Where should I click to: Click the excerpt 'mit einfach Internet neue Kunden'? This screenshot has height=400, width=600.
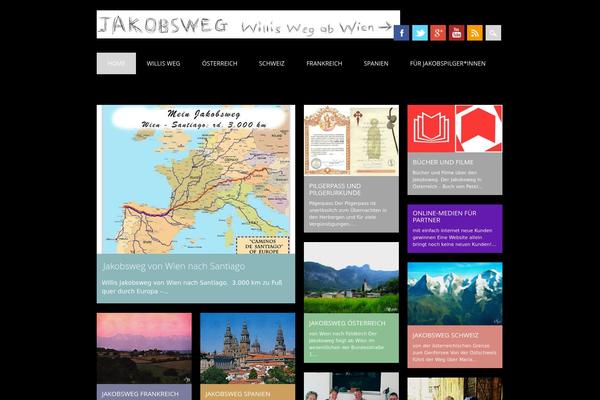coord(455,237)
